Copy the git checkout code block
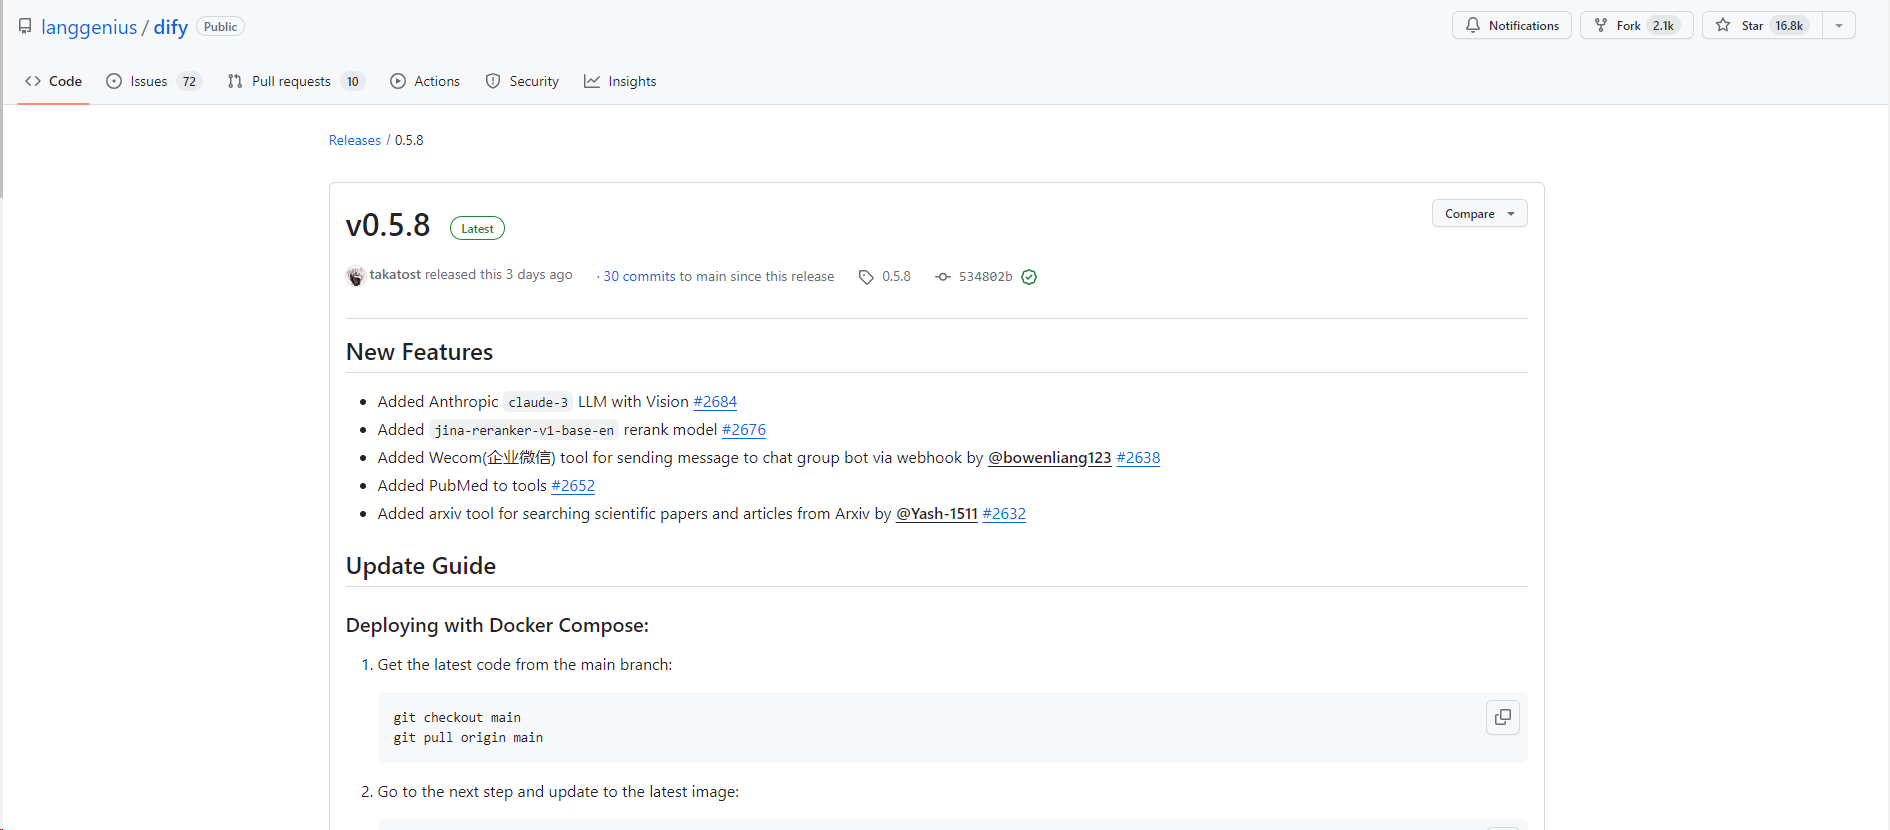Image resolution: width=1890 pixels, height=830 pixels. (x=1502, y=717)
